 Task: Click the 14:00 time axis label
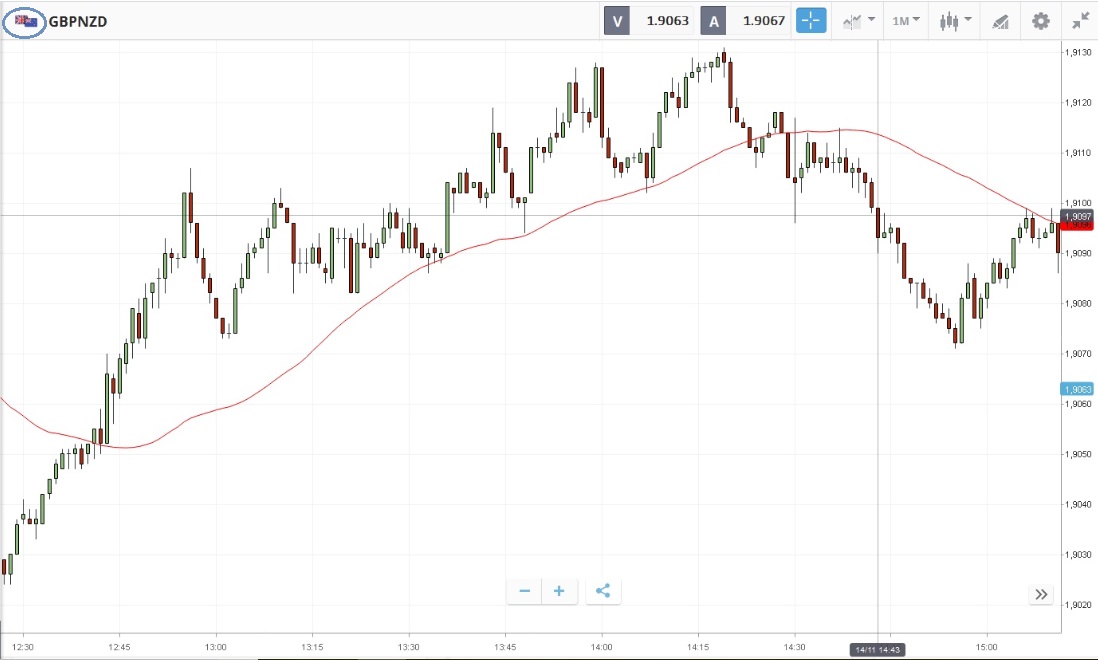pyautogui.click(x=601, y=647)
